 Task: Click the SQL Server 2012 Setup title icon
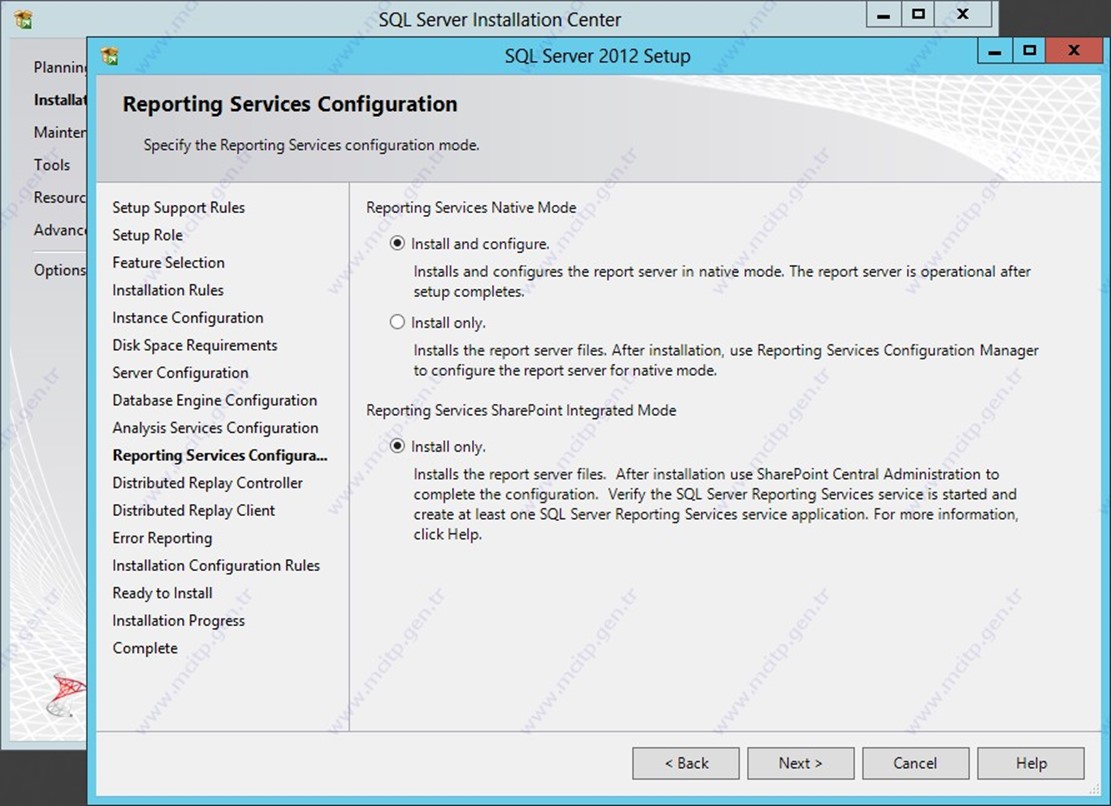(110, 56)
